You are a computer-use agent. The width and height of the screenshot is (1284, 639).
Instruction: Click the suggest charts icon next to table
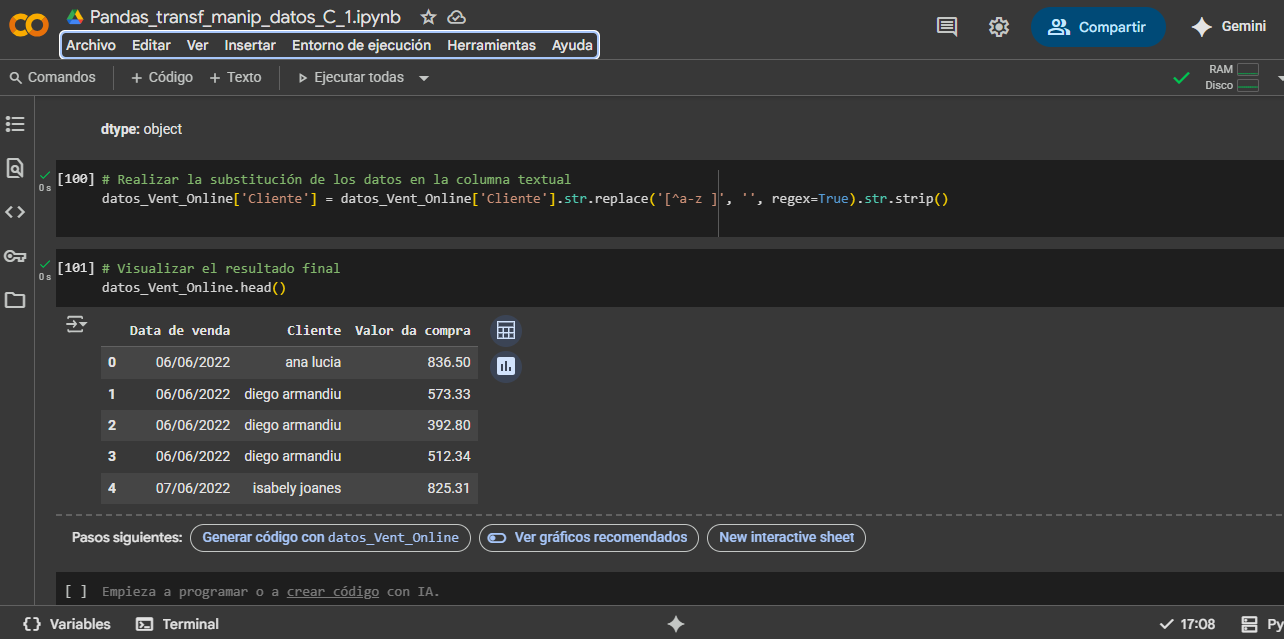pyautogui.click(x=506, y=366)
